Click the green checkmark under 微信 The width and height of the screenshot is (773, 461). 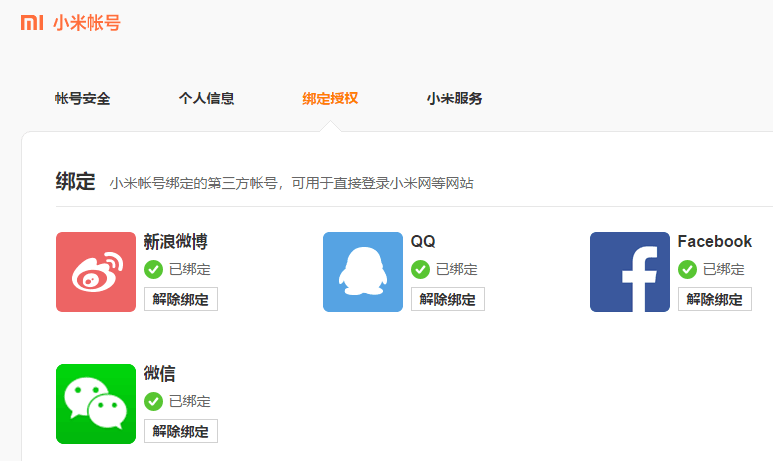(153, 401)
